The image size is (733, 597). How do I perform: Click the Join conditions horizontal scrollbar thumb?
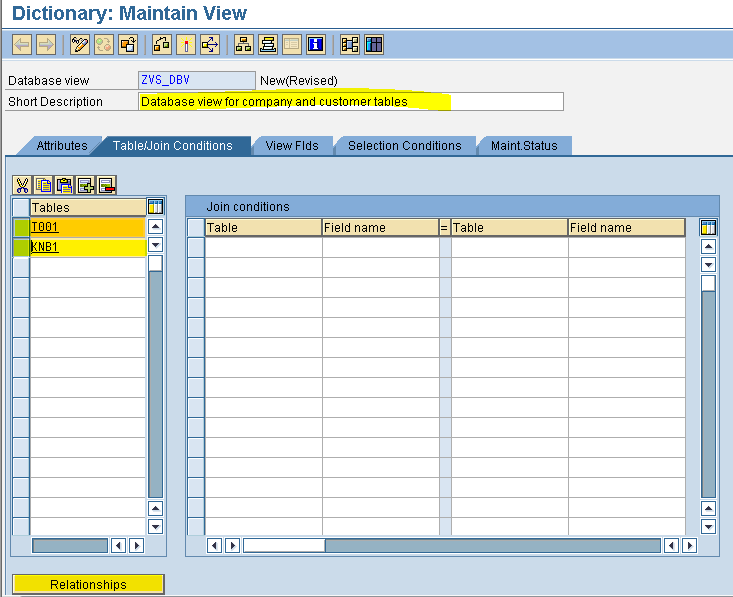point(284,545)
